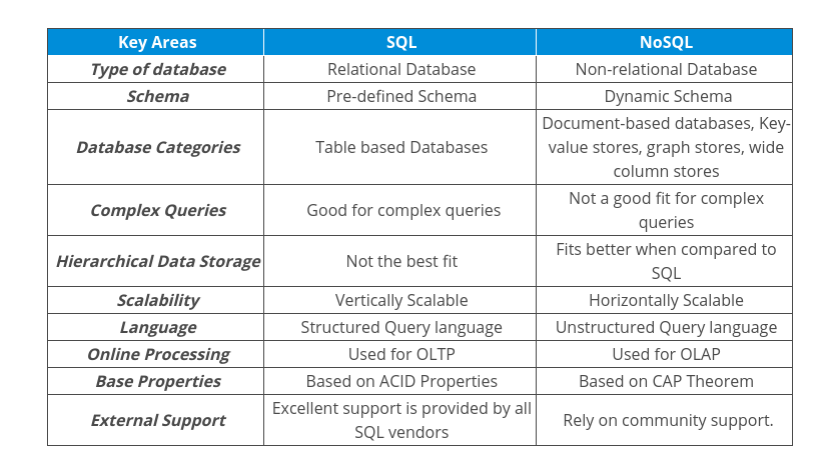This screenshot has width=826, height=469.
Task: Select the Vertically Scalable cell
Action: [x=400, y=300]
